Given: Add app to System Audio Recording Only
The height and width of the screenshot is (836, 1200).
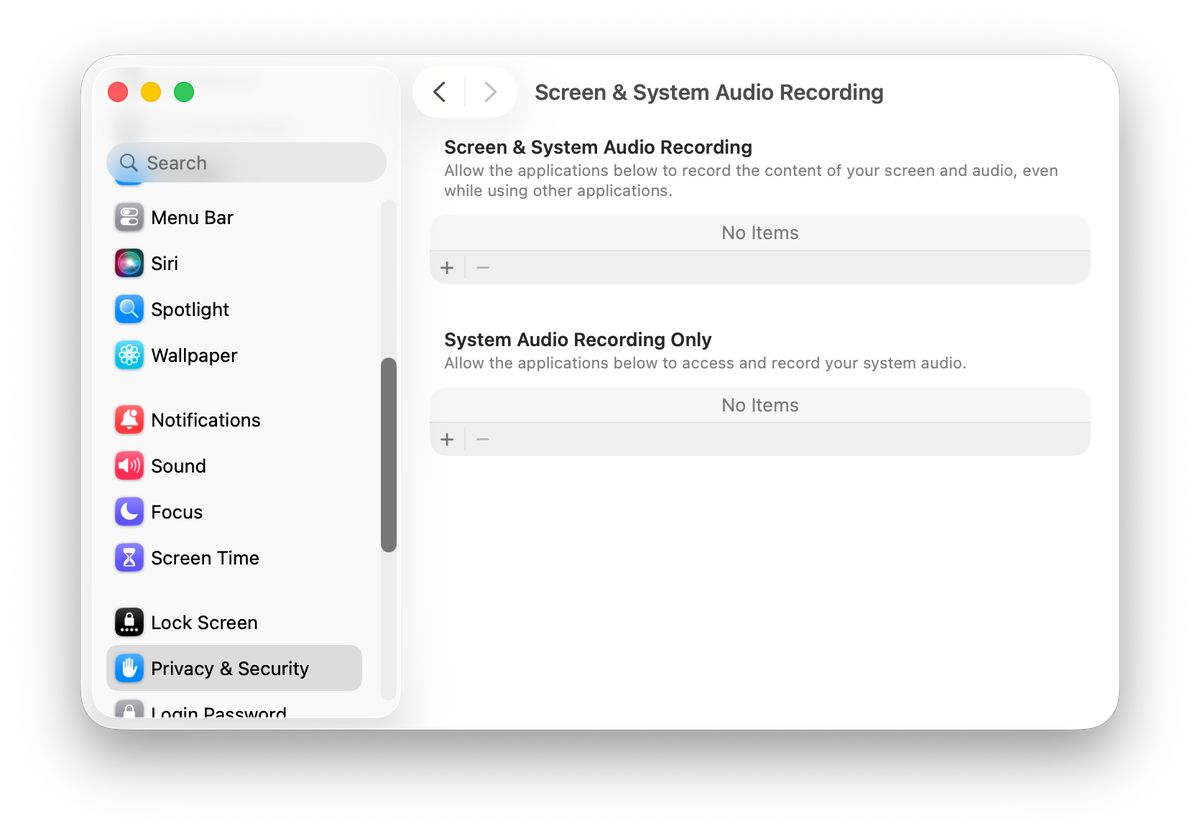Looking at the screenshot, I should pos(447,440).
